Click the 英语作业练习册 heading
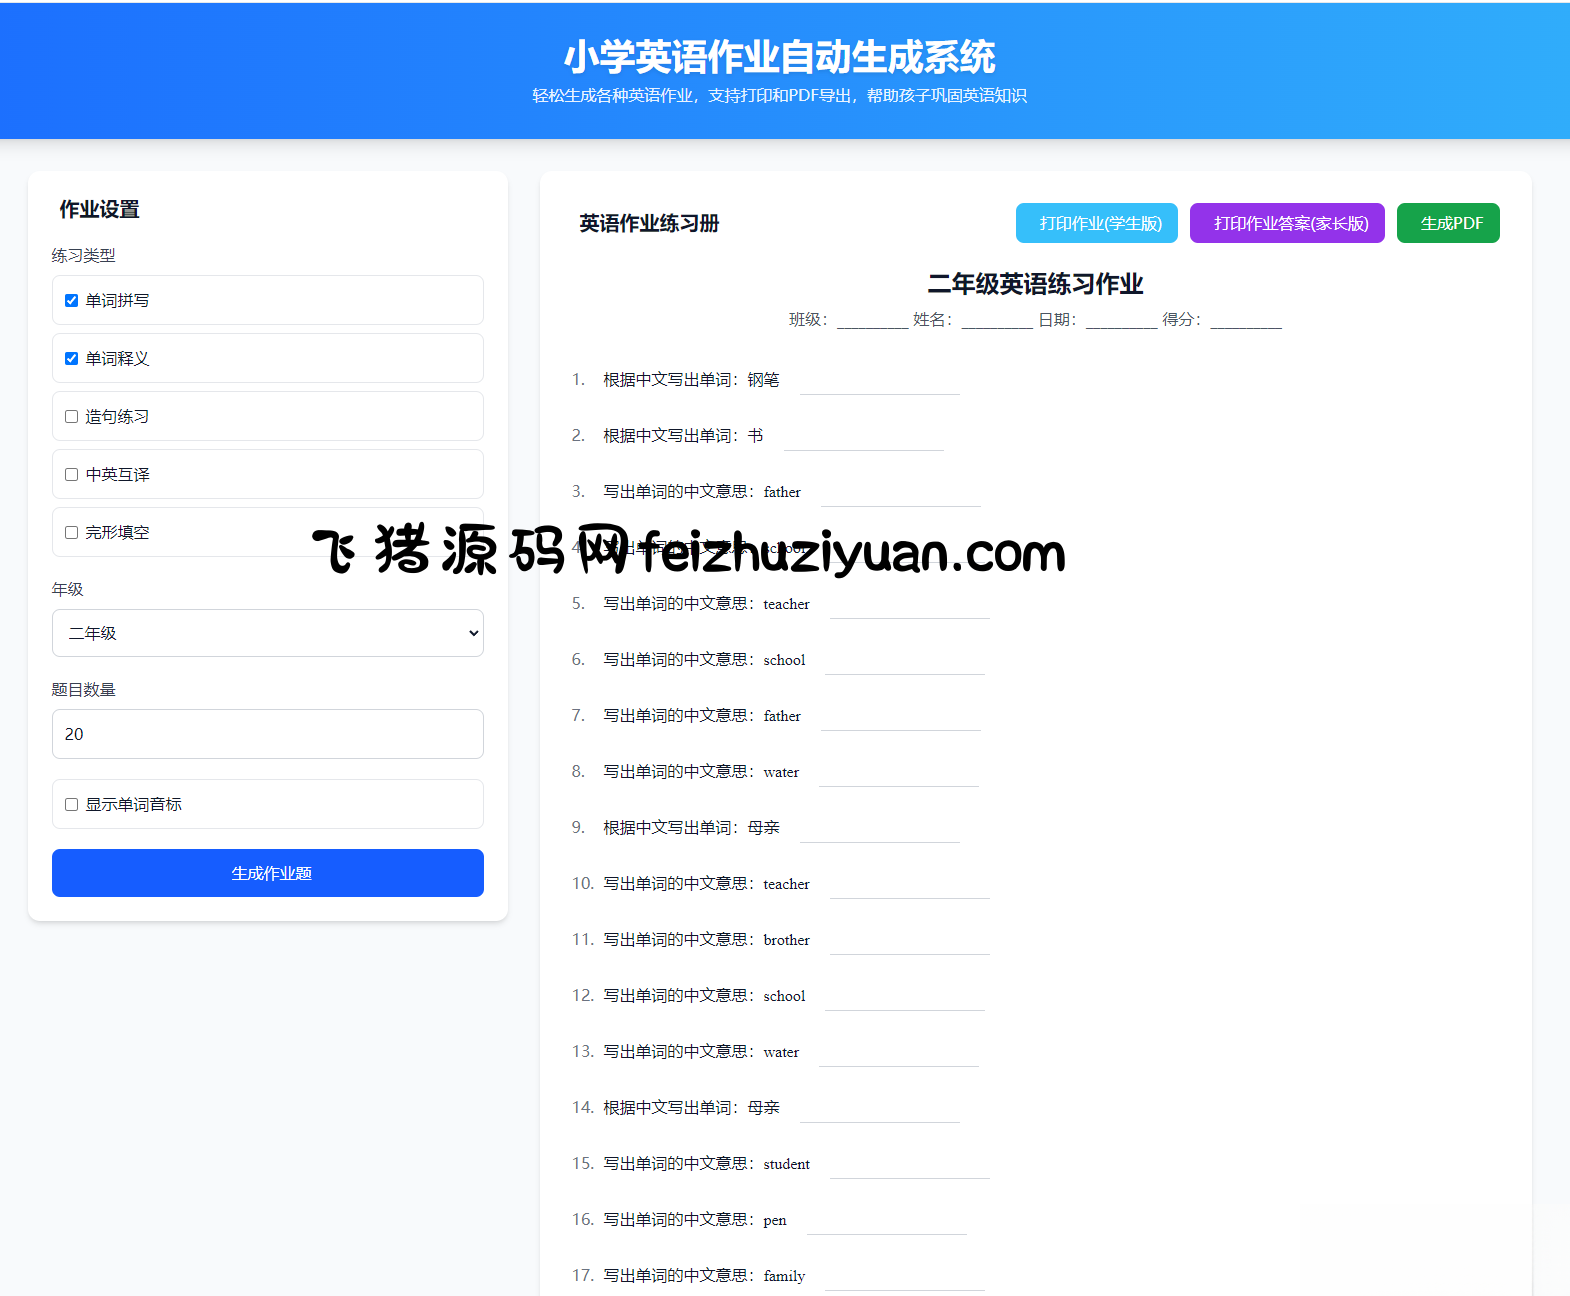1570x1296 pixels. pyautogui.click(x=650, y=223)
